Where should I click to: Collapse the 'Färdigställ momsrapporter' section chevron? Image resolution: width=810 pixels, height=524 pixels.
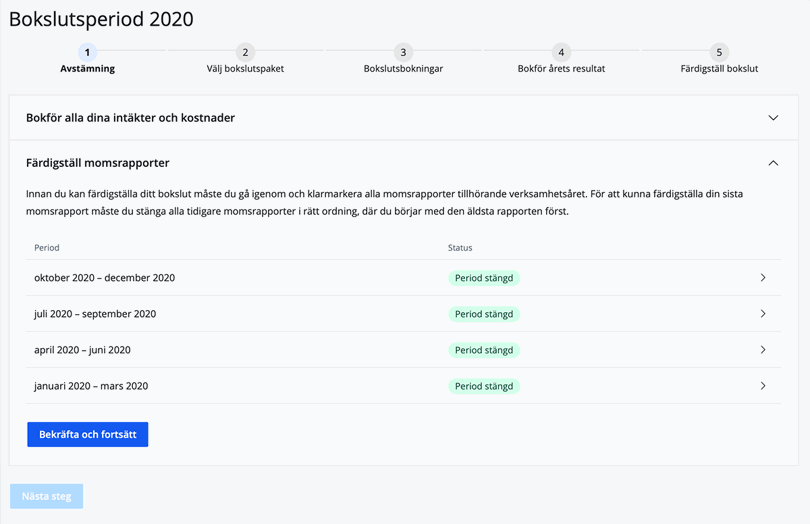(772, 163)
